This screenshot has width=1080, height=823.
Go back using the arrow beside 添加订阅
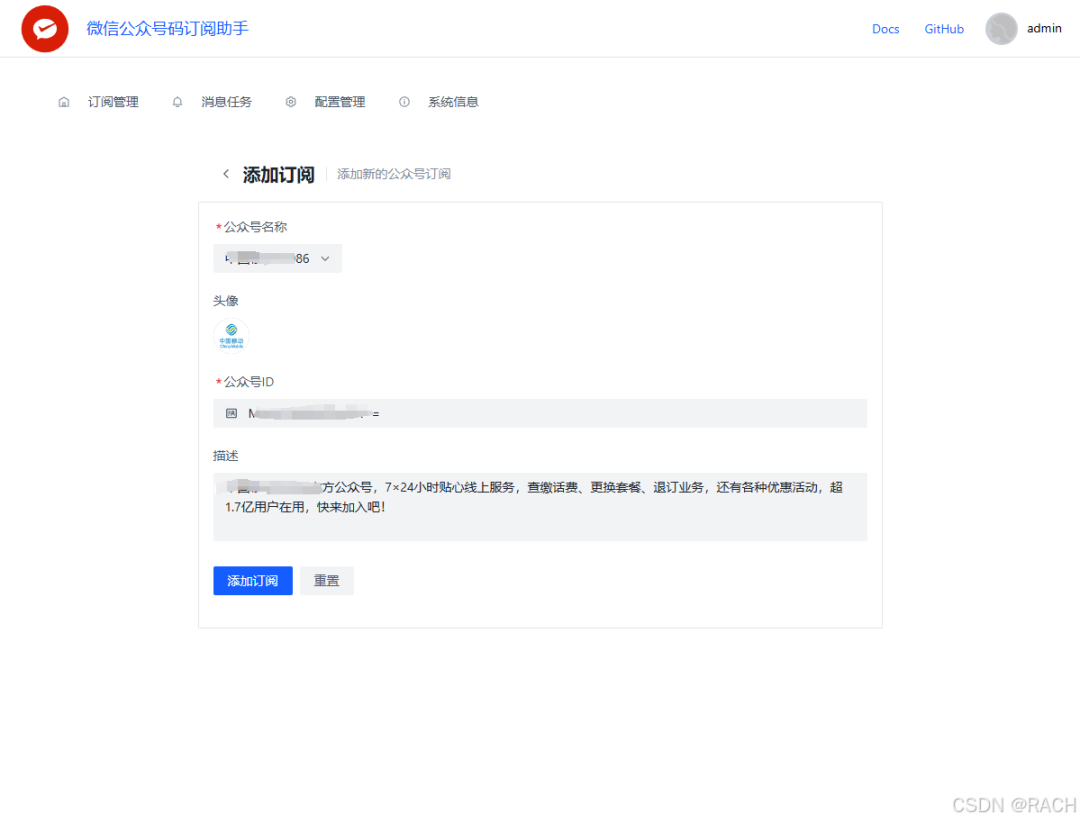coord(226,173)
